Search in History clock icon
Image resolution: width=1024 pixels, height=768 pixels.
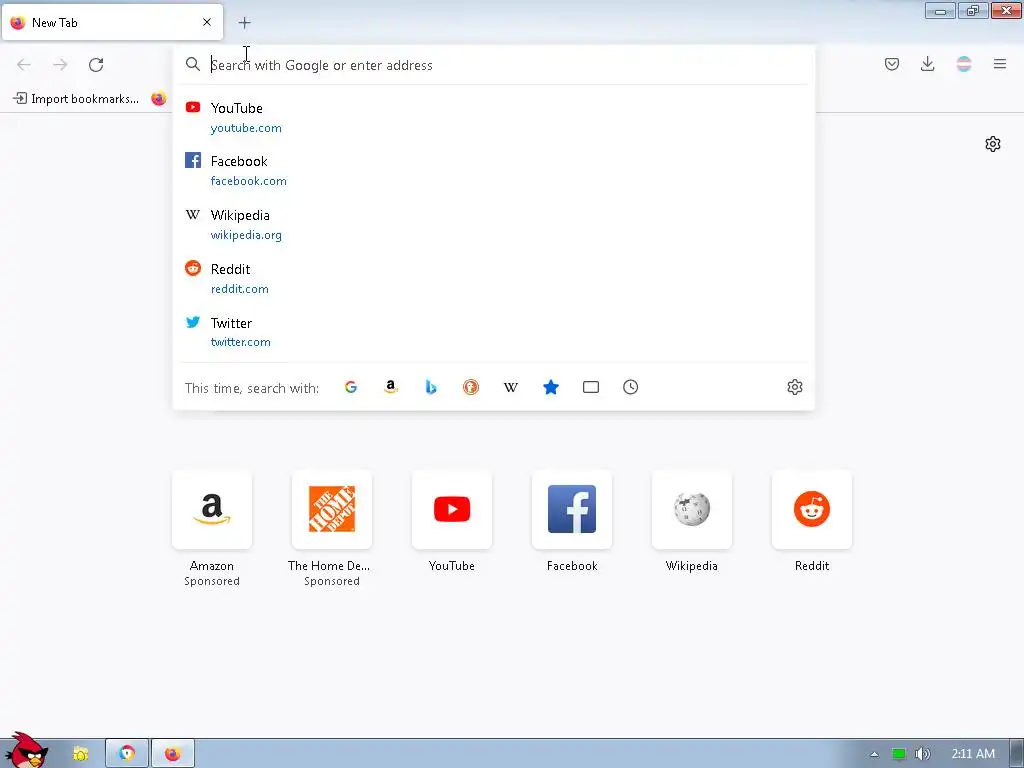click(x=630, y=387)
